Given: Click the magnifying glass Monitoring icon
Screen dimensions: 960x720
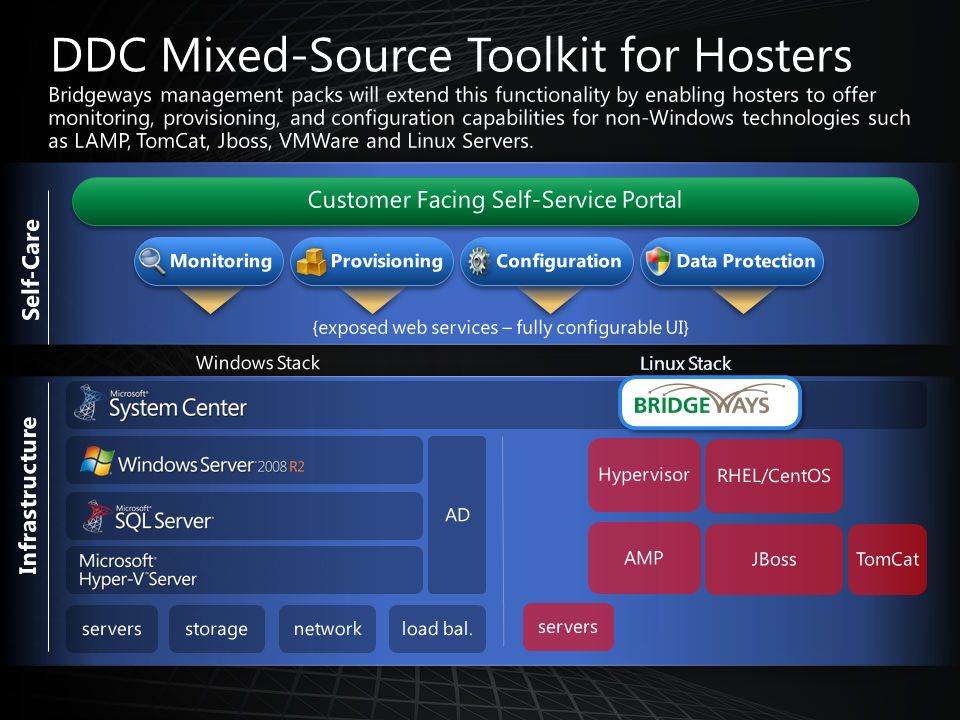Looking at the screenshot, I should 152,261.
